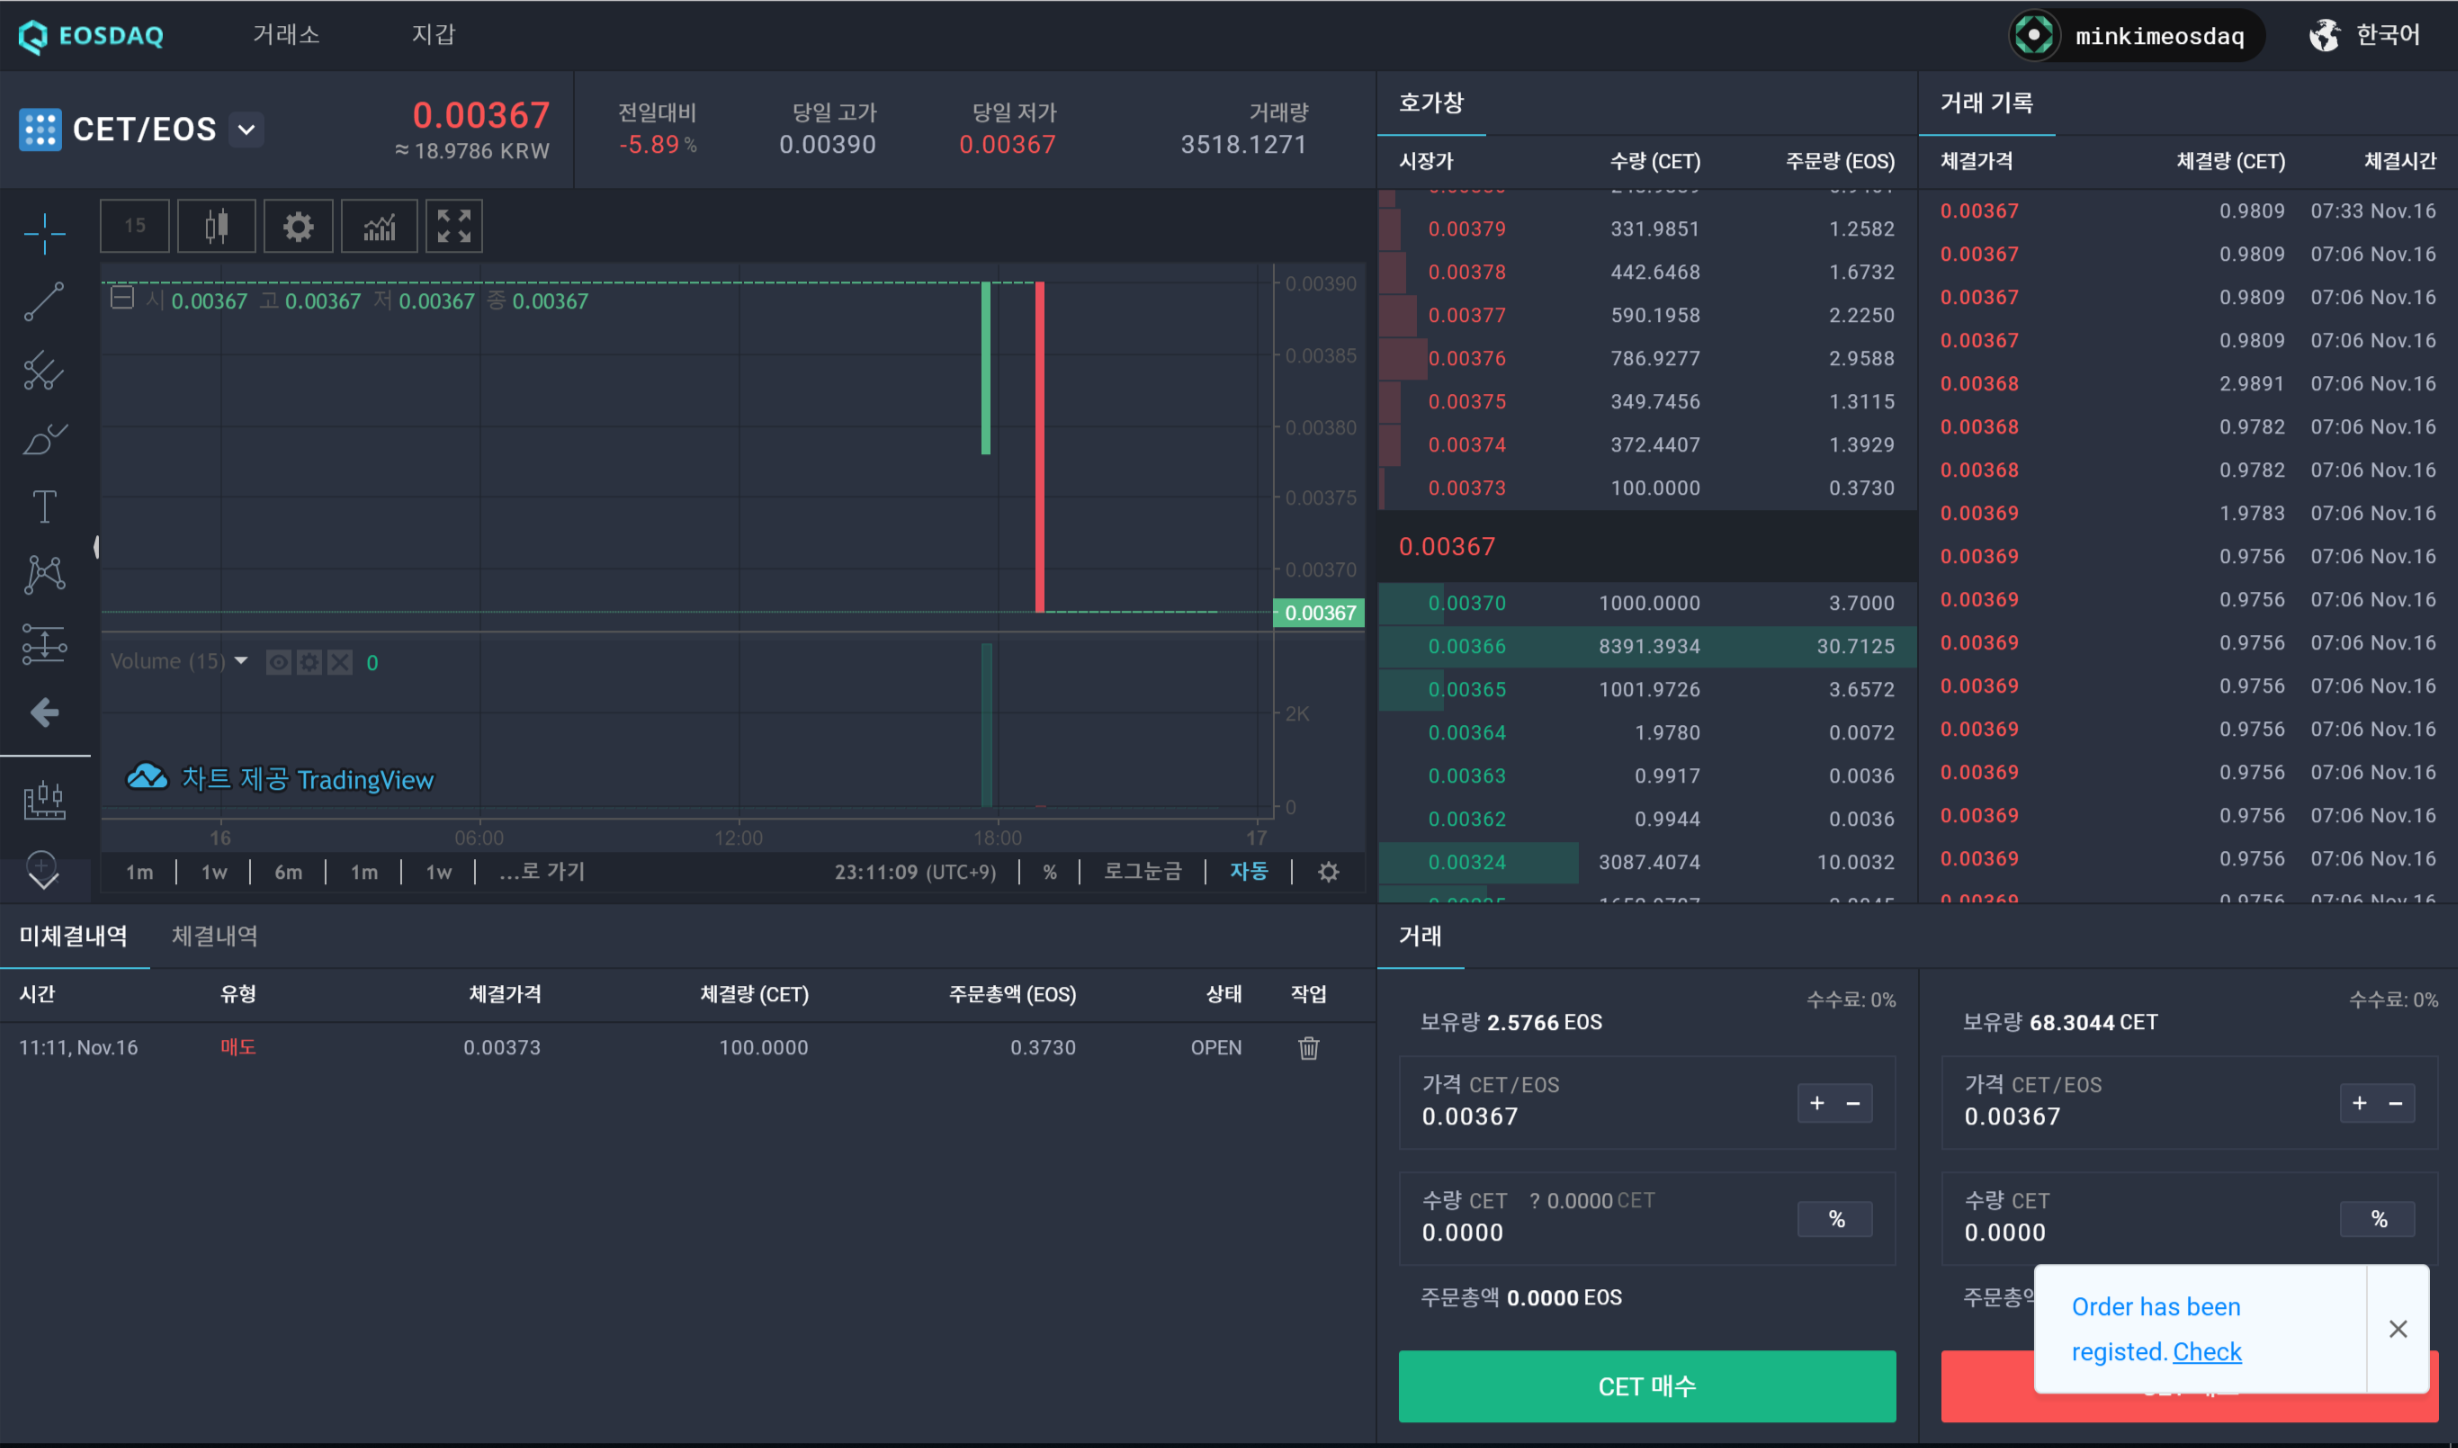Open the indicators icon in the chart toolbar
Image resolution: width=2458 pixels, height=1448 pixels.
pos(379,227)
